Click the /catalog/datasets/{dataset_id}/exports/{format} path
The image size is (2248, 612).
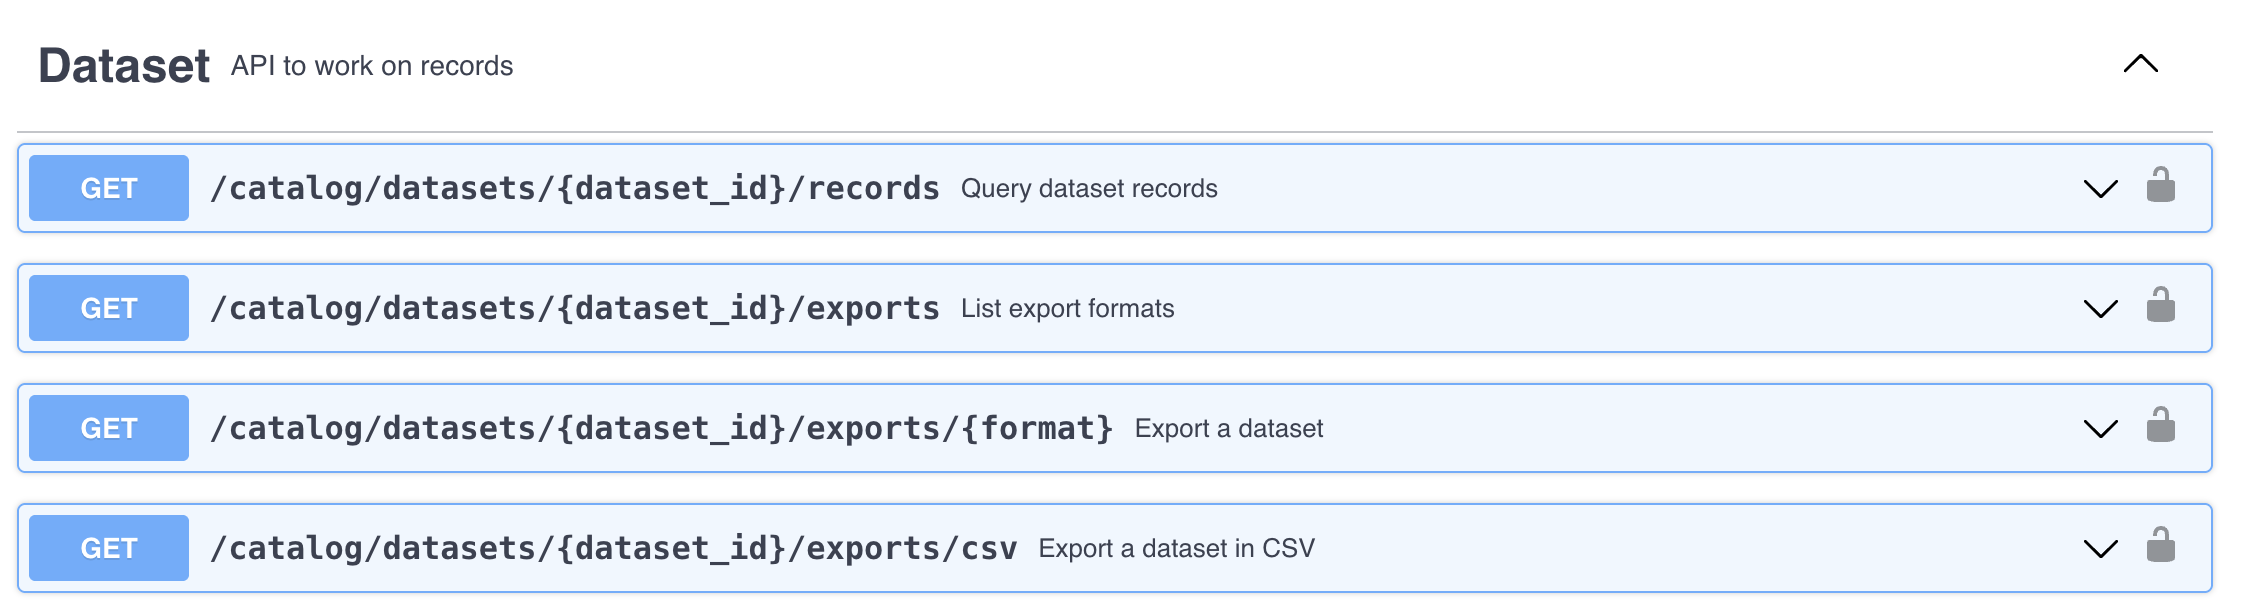click(661, 428)
